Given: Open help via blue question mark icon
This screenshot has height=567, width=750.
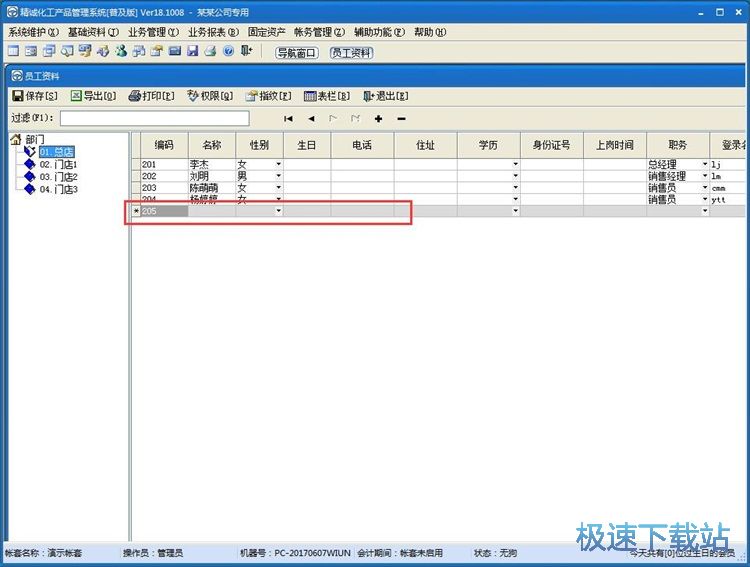Looking at the screenshot, I should (x=229, y=51).
